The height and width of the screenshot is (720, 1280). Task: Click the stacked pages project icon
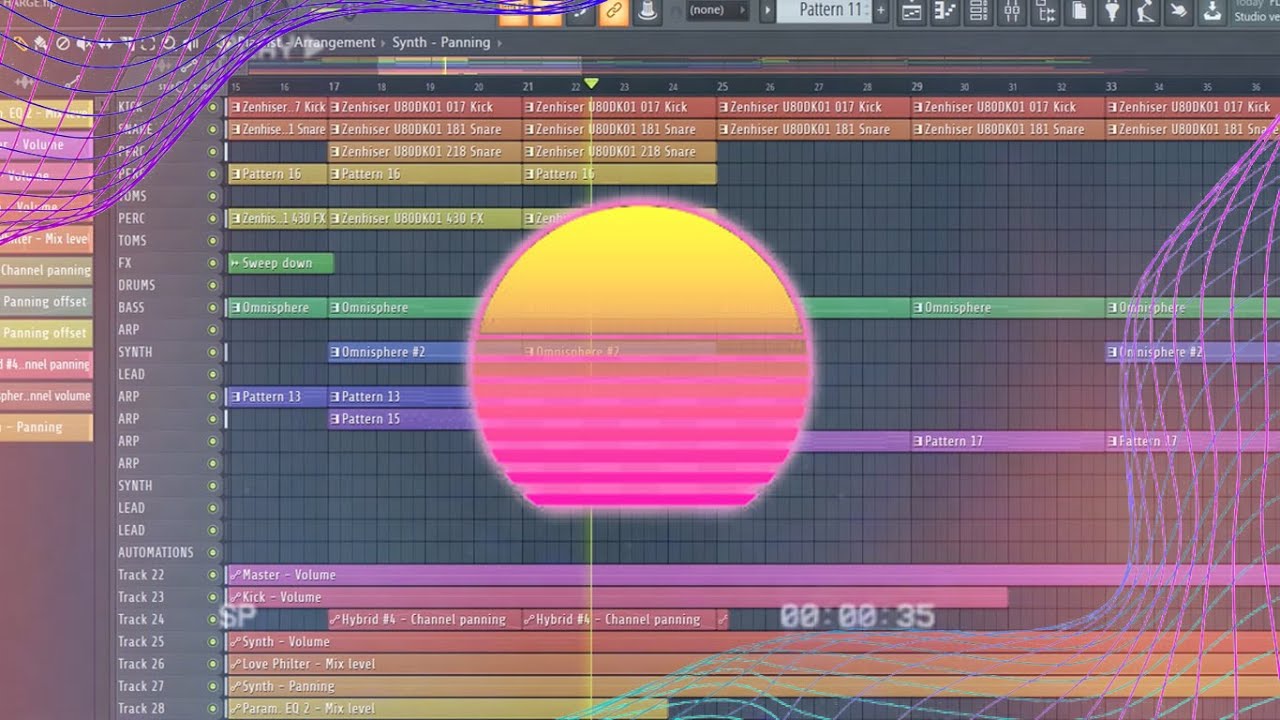pos(1078,11)
